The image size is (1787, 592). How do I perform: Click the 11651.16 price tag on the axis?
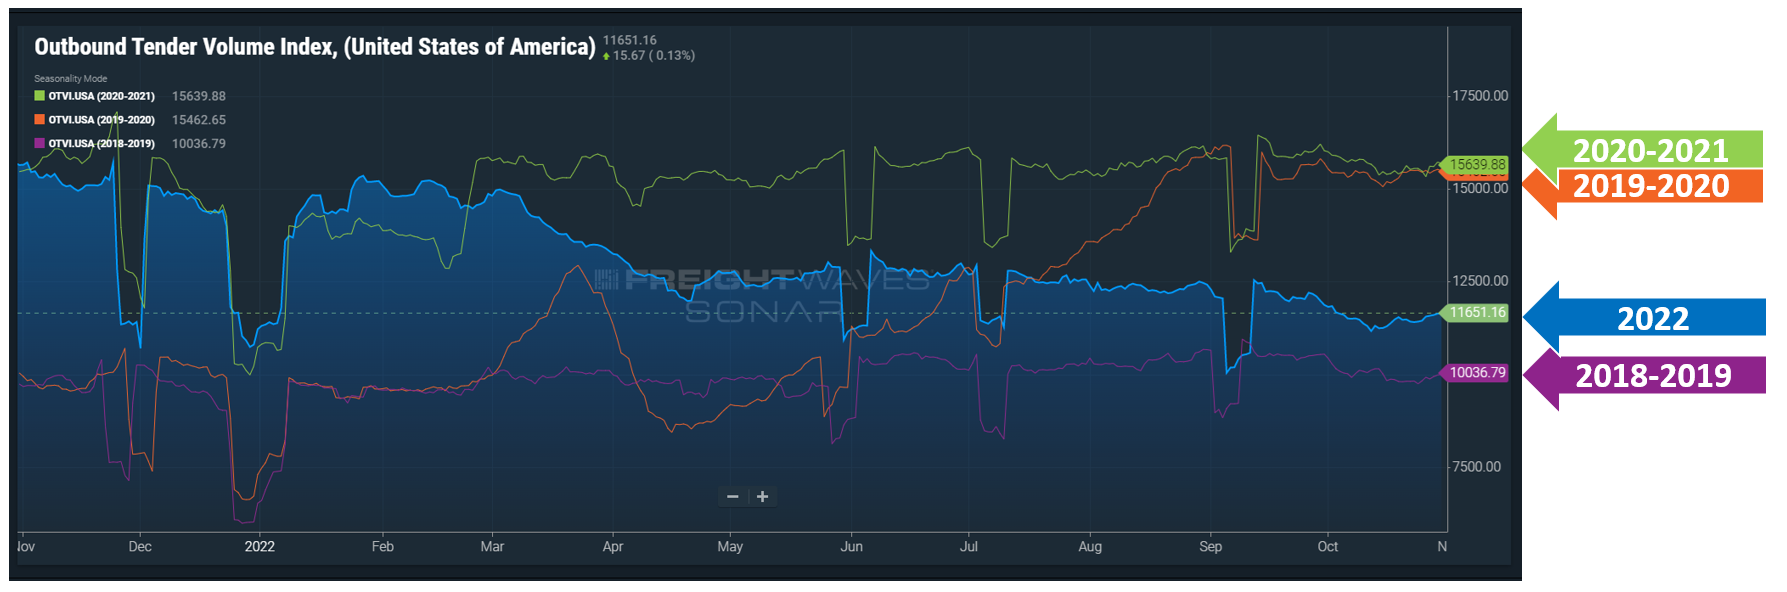pyautogui.click(x=1476, y=312)
